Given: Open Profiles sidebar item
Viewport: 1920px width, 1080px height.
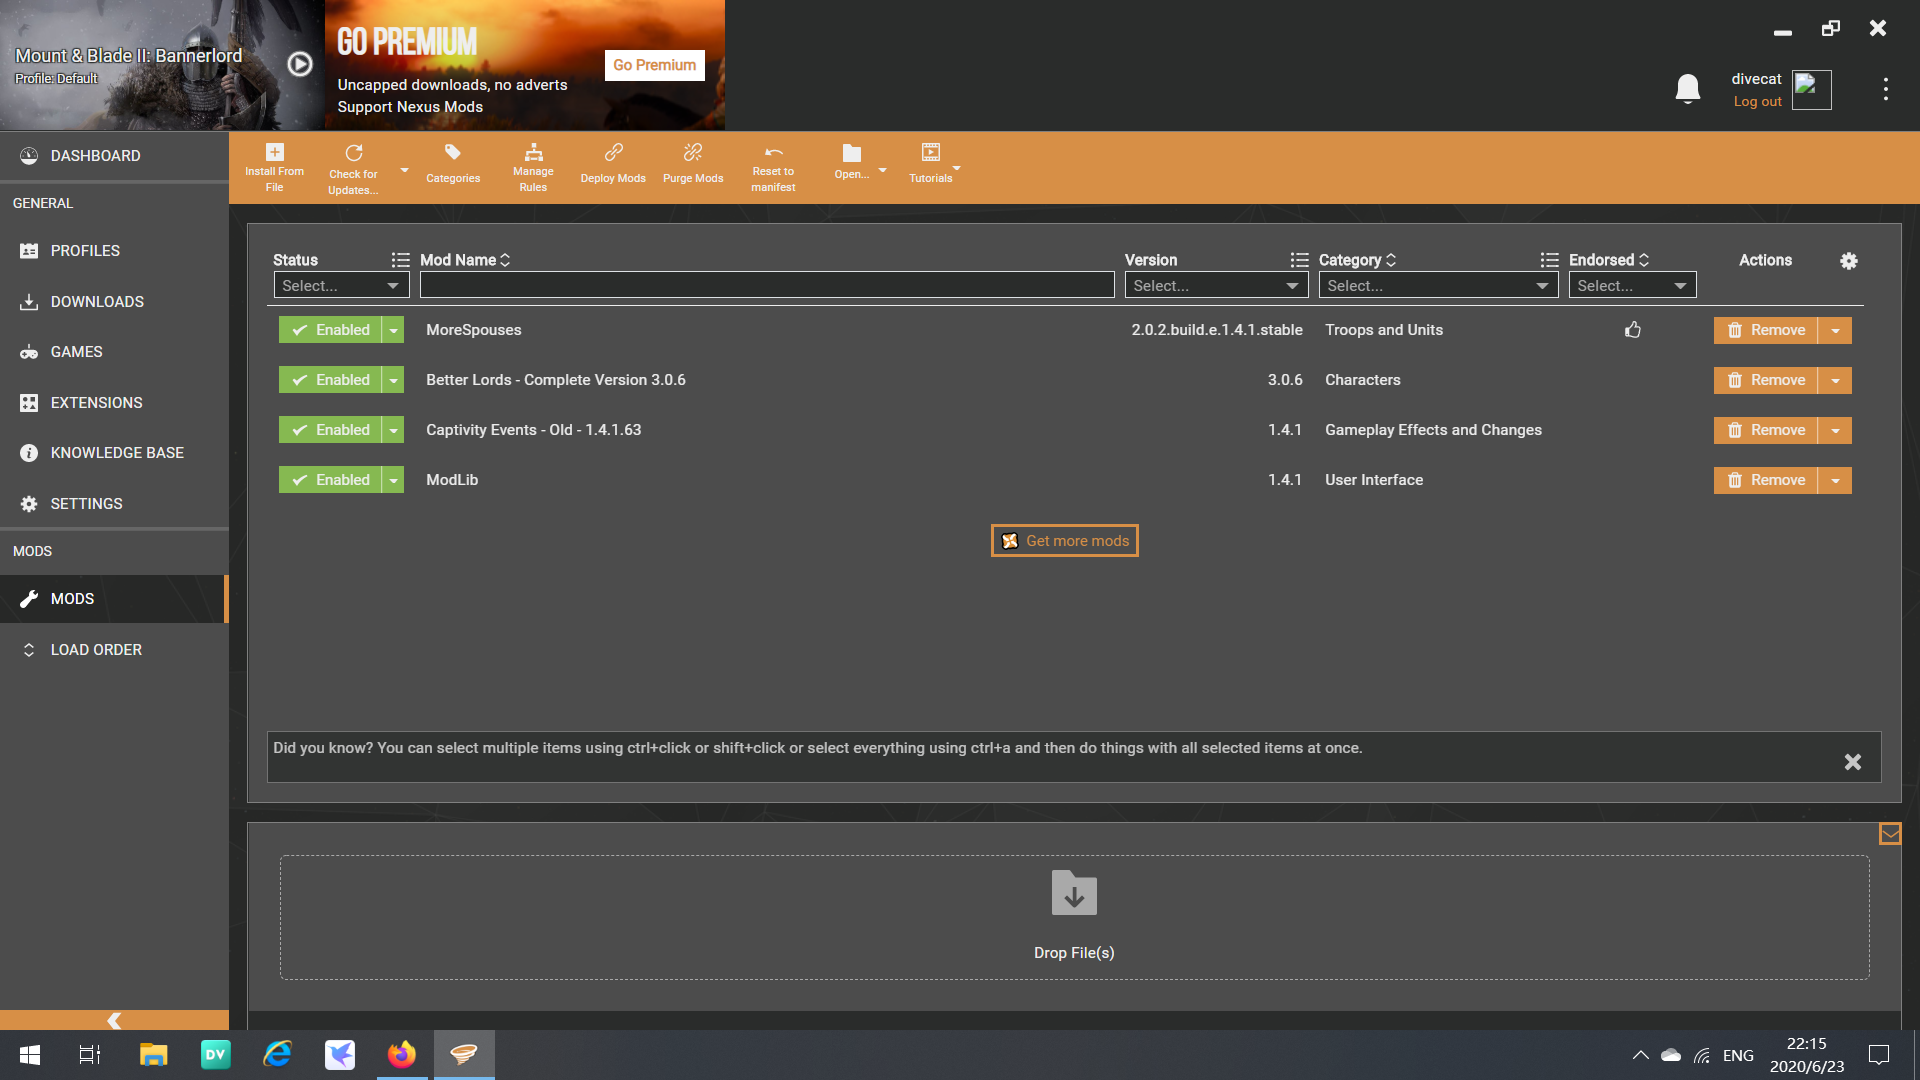Looking at the screenshot, I should tap(114, 251).
